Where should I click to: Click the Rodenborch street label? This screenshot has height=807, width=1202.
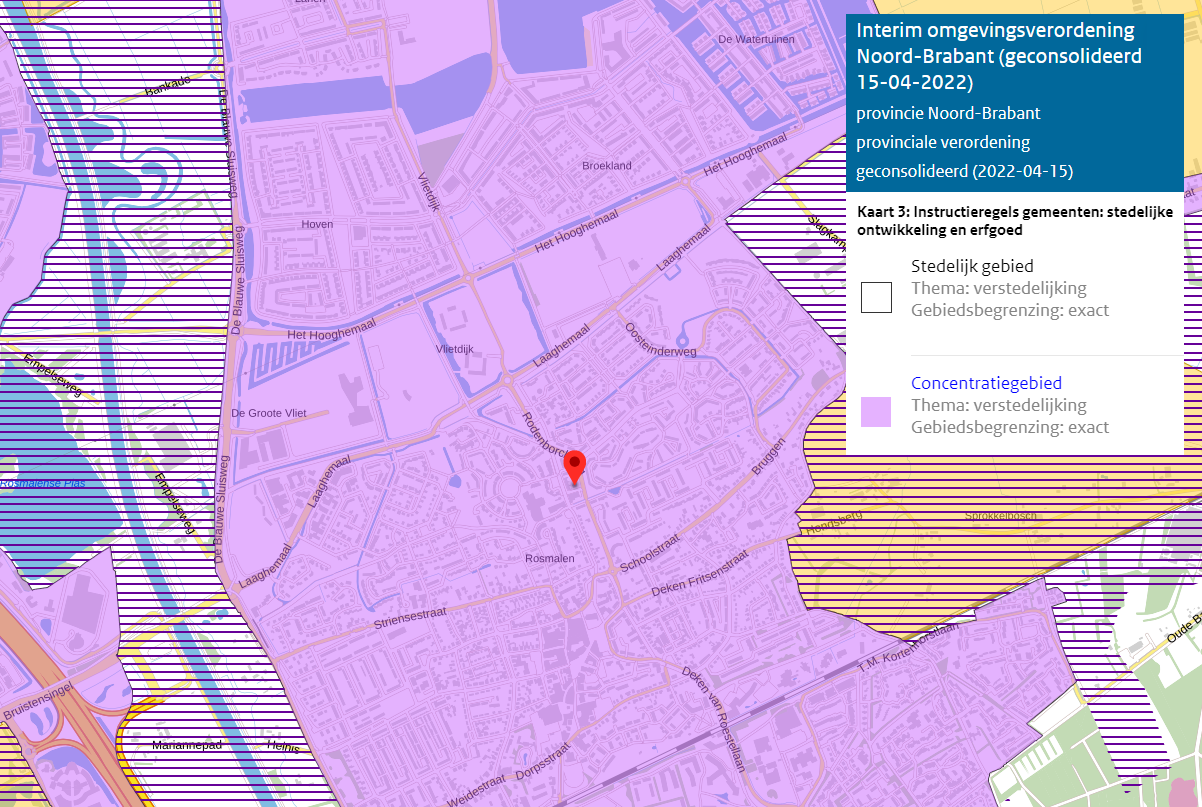[545, 437]
